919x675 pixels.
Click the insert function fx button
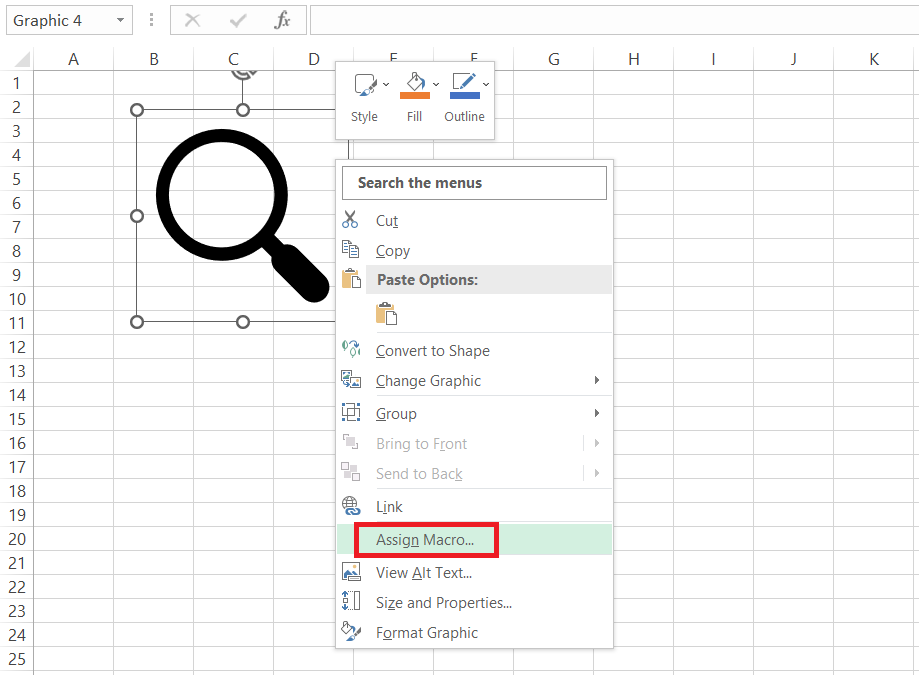tap(283, 20)
